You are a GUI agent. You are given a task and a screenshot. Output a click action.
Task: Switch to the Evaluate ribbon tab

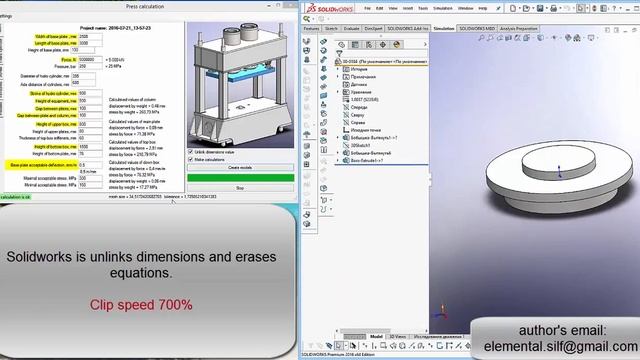click(x=351, y=29)
